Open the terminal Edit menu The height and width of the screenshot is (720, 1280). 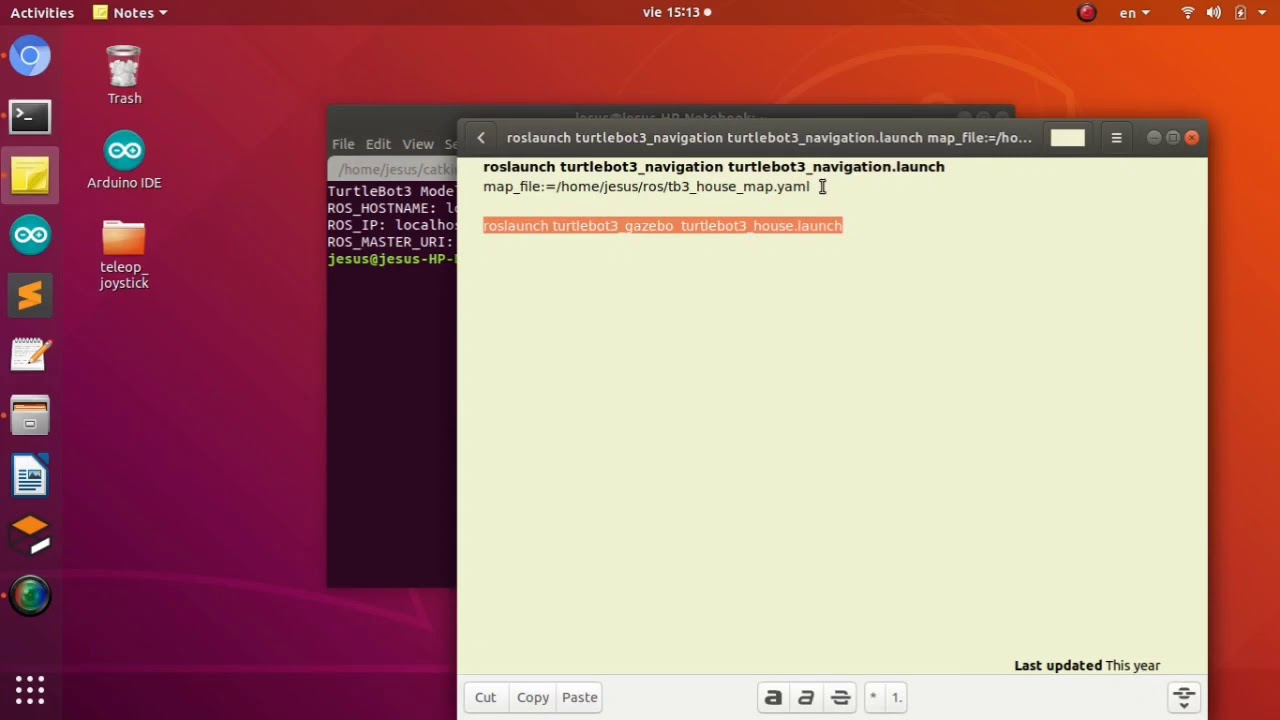378,144
